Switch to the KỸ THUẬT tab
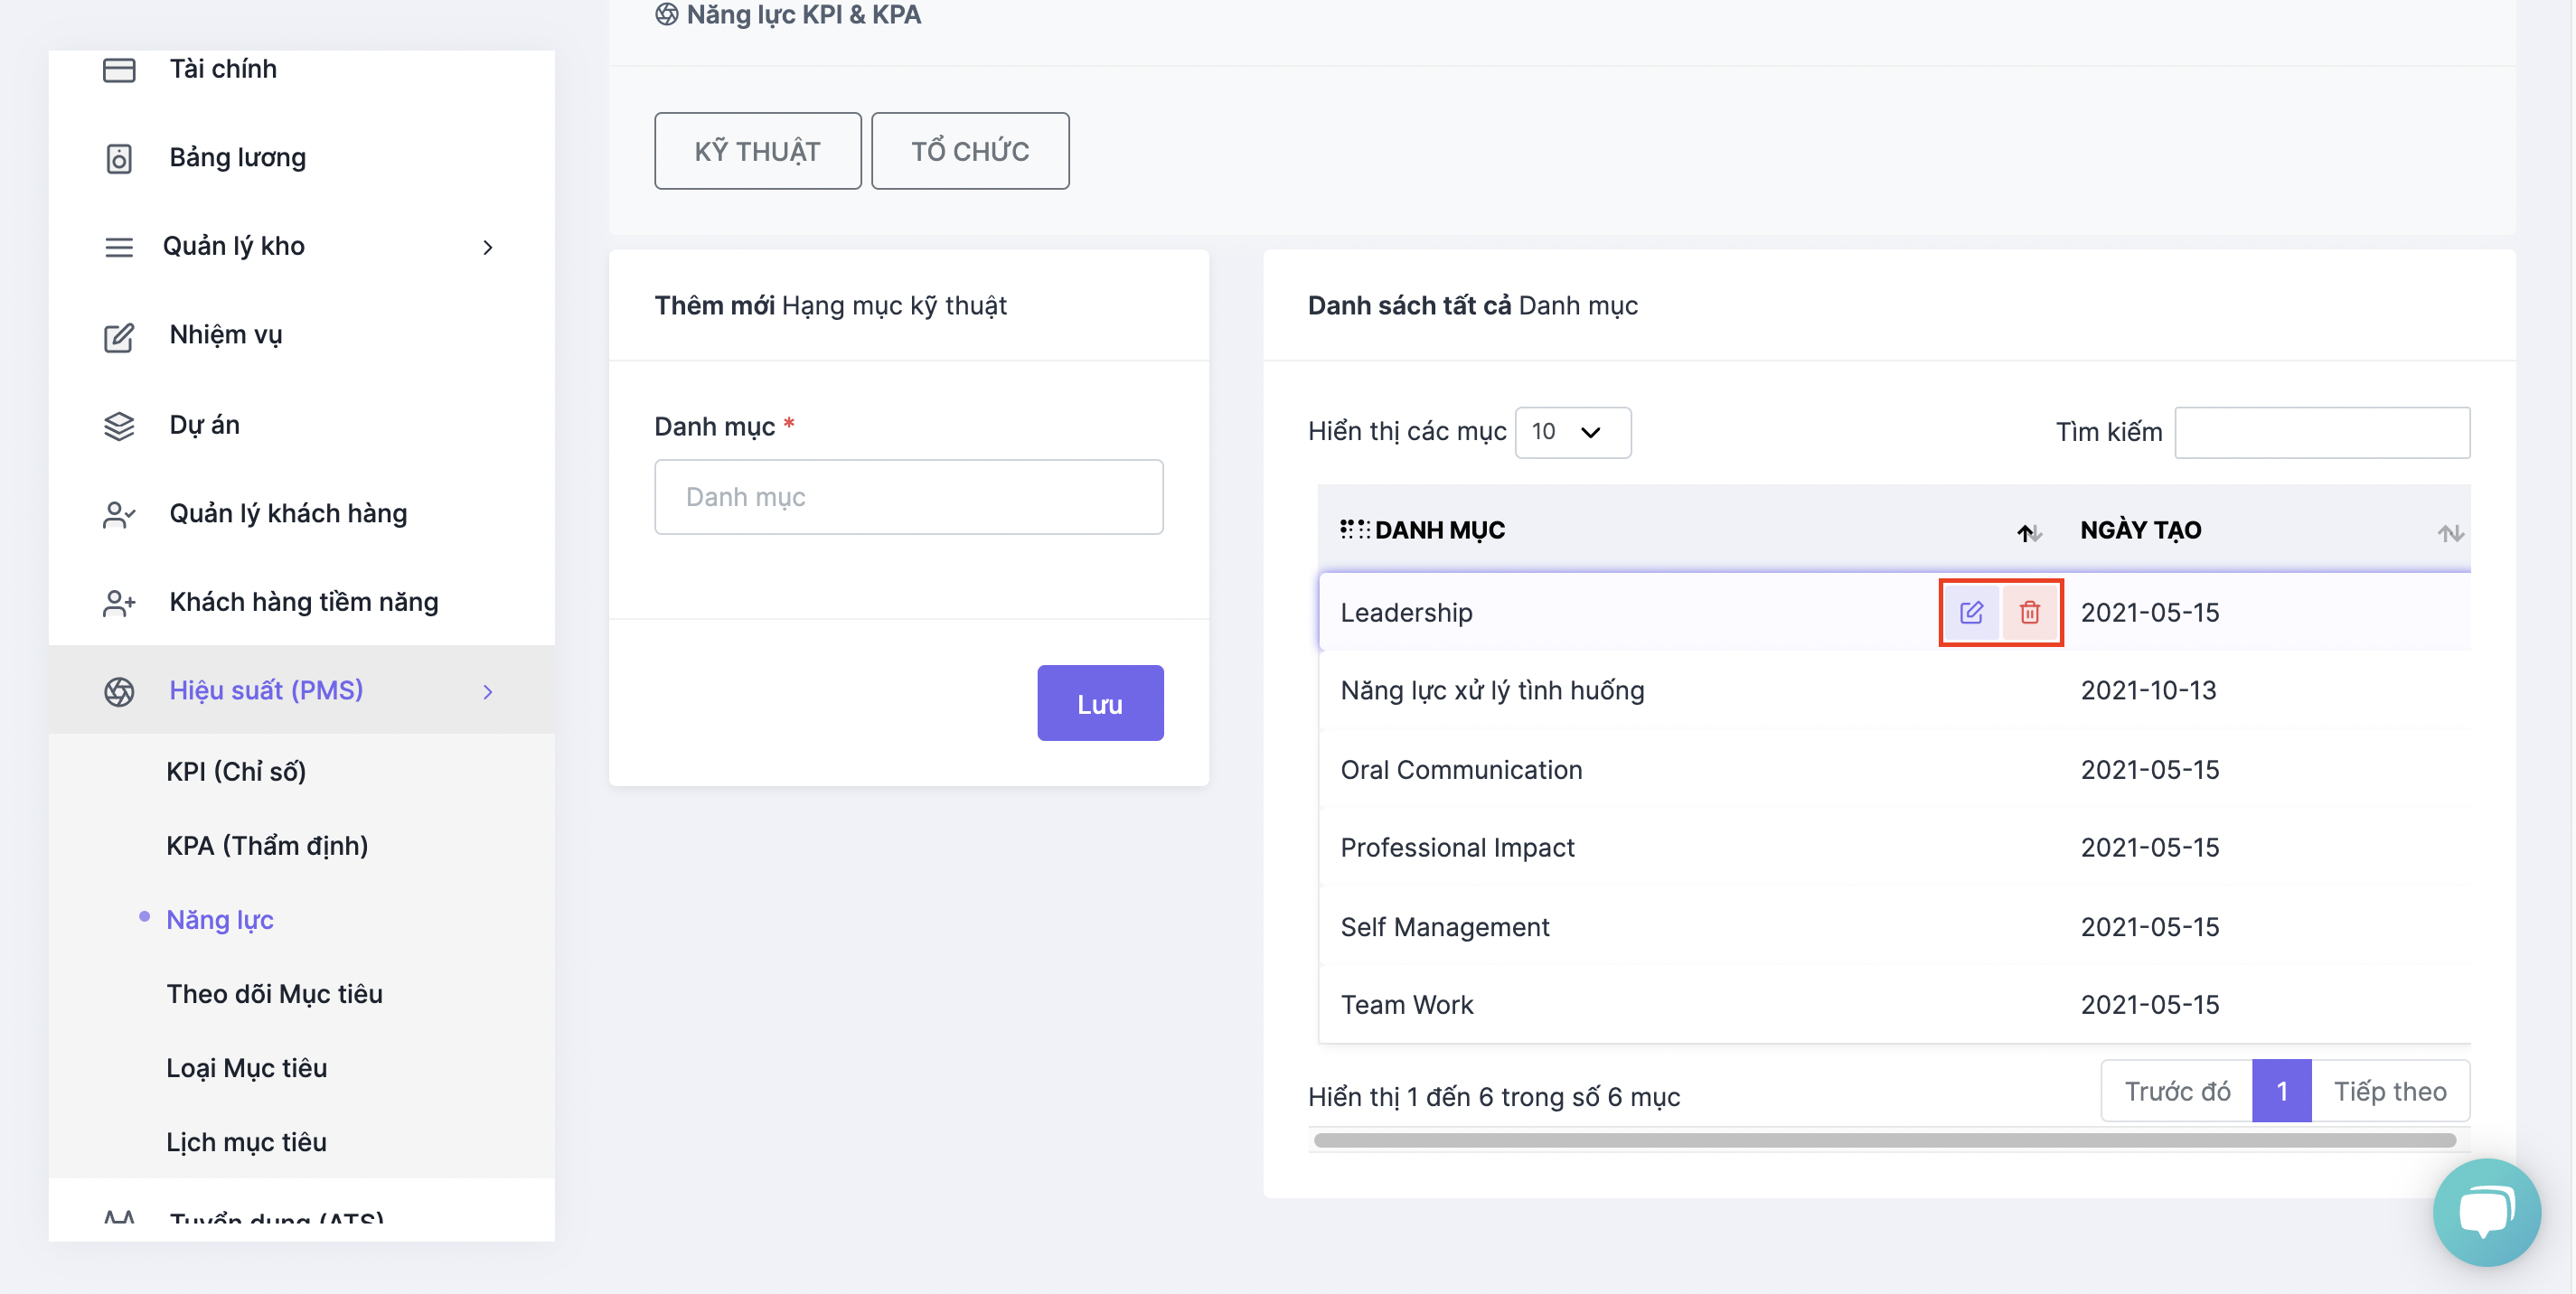The image size is (2576, 1294). click(757, 151)
